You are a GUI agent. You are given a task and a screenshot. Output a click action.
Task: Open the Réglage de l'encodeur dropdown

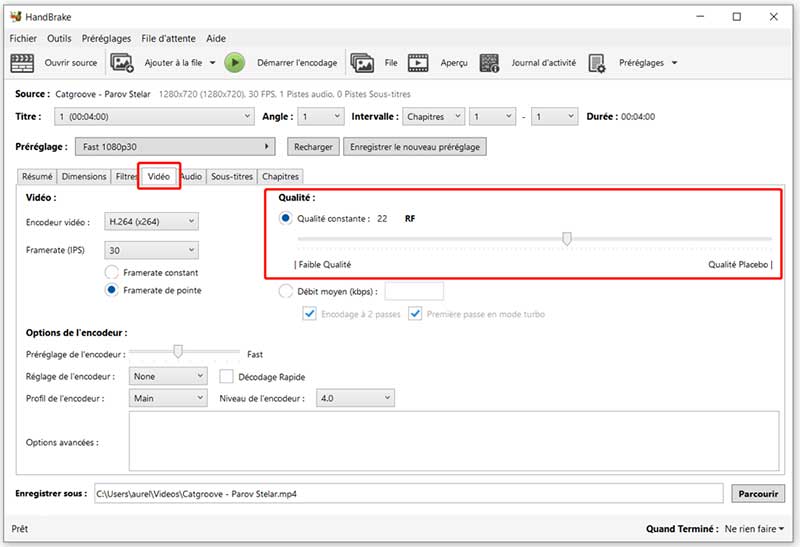click(x=168, y=376)
